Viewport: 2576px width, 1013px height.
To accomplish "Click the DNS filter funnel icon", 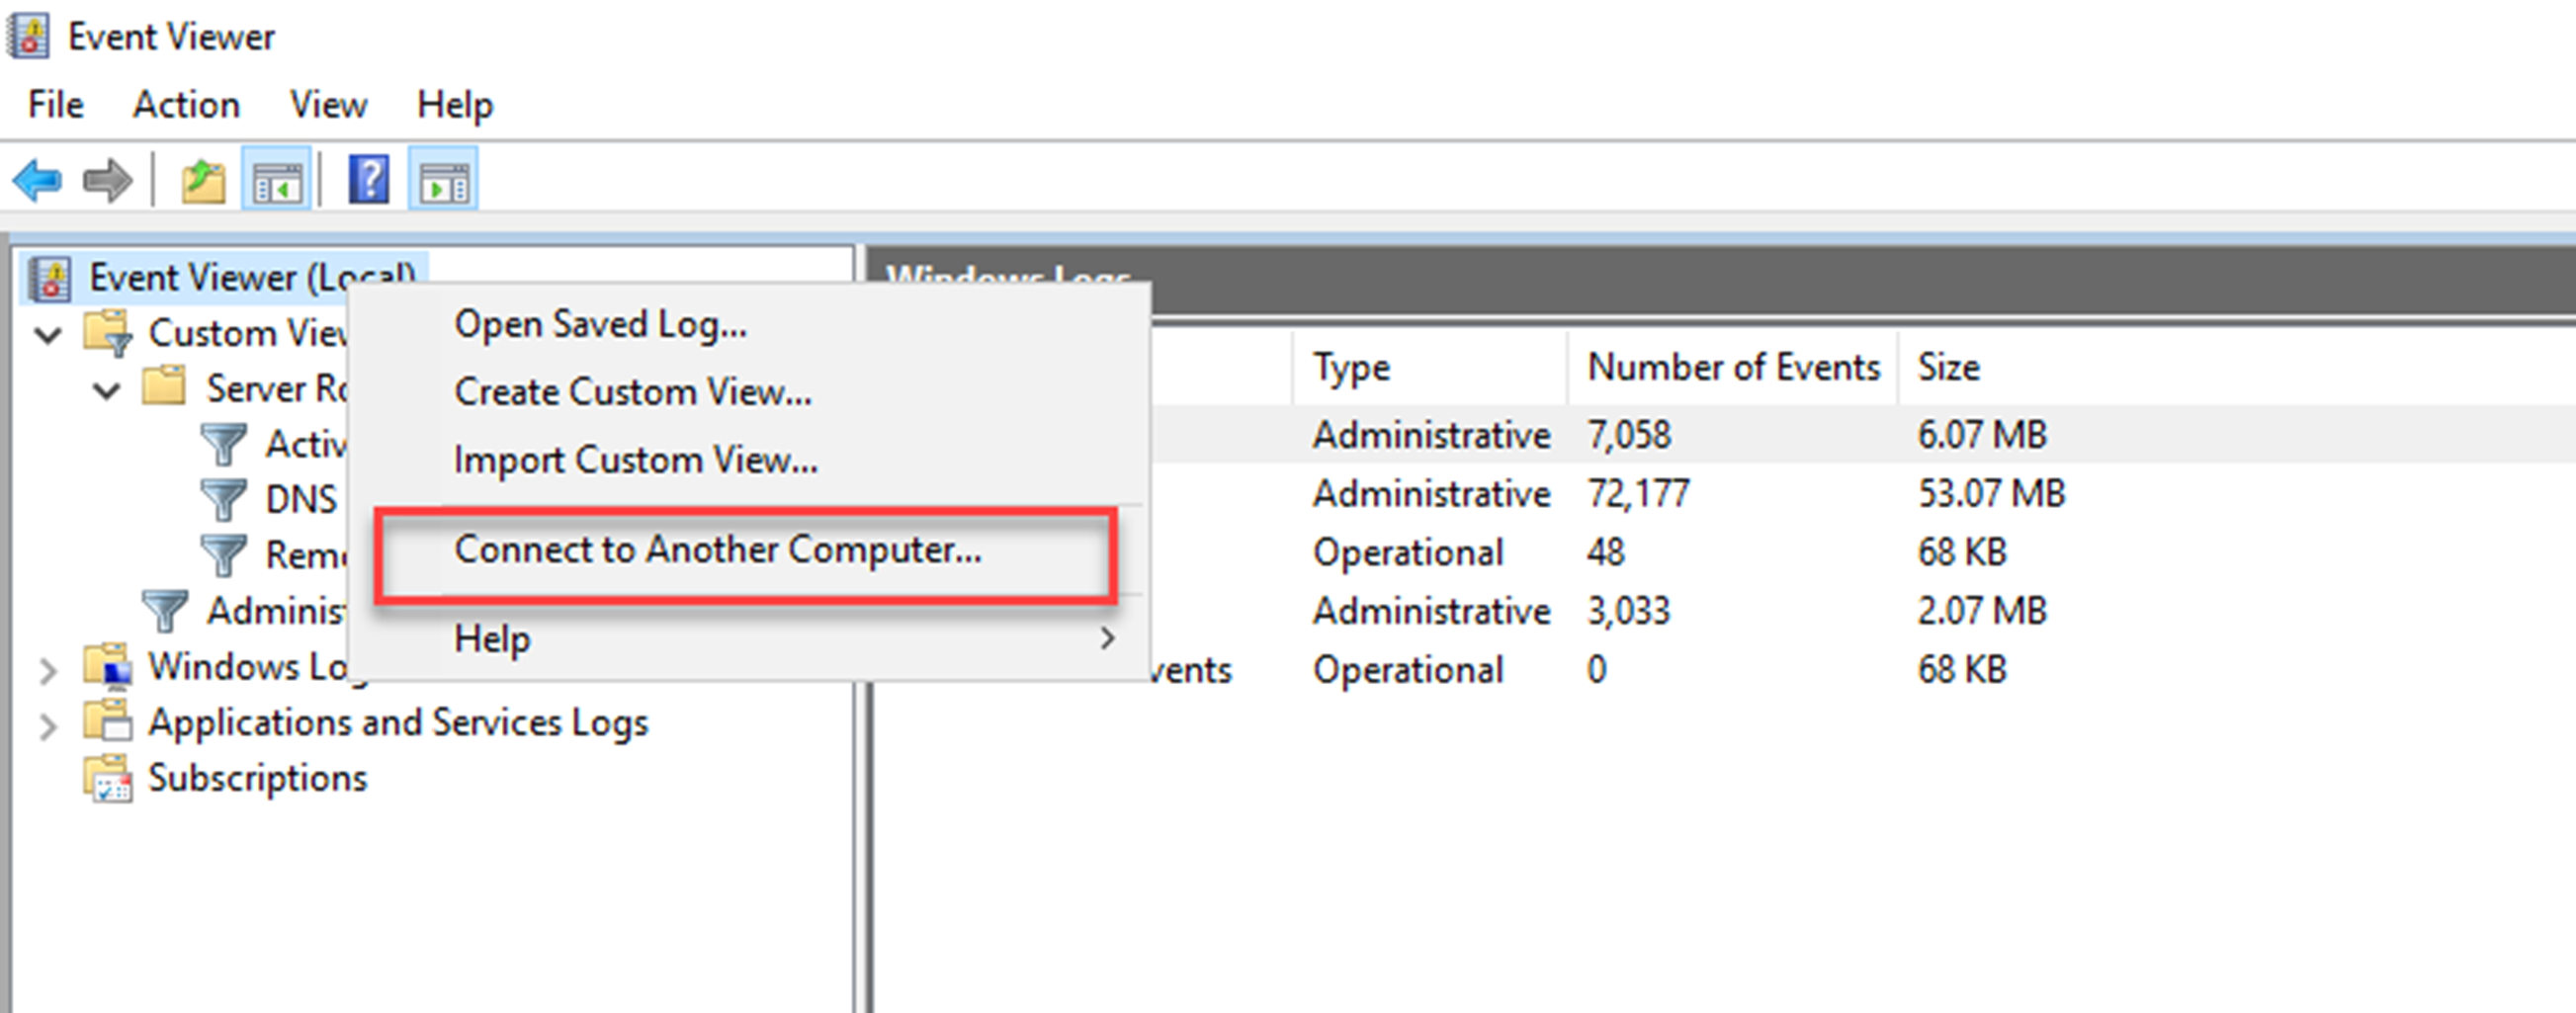I will tap(223, 499).
